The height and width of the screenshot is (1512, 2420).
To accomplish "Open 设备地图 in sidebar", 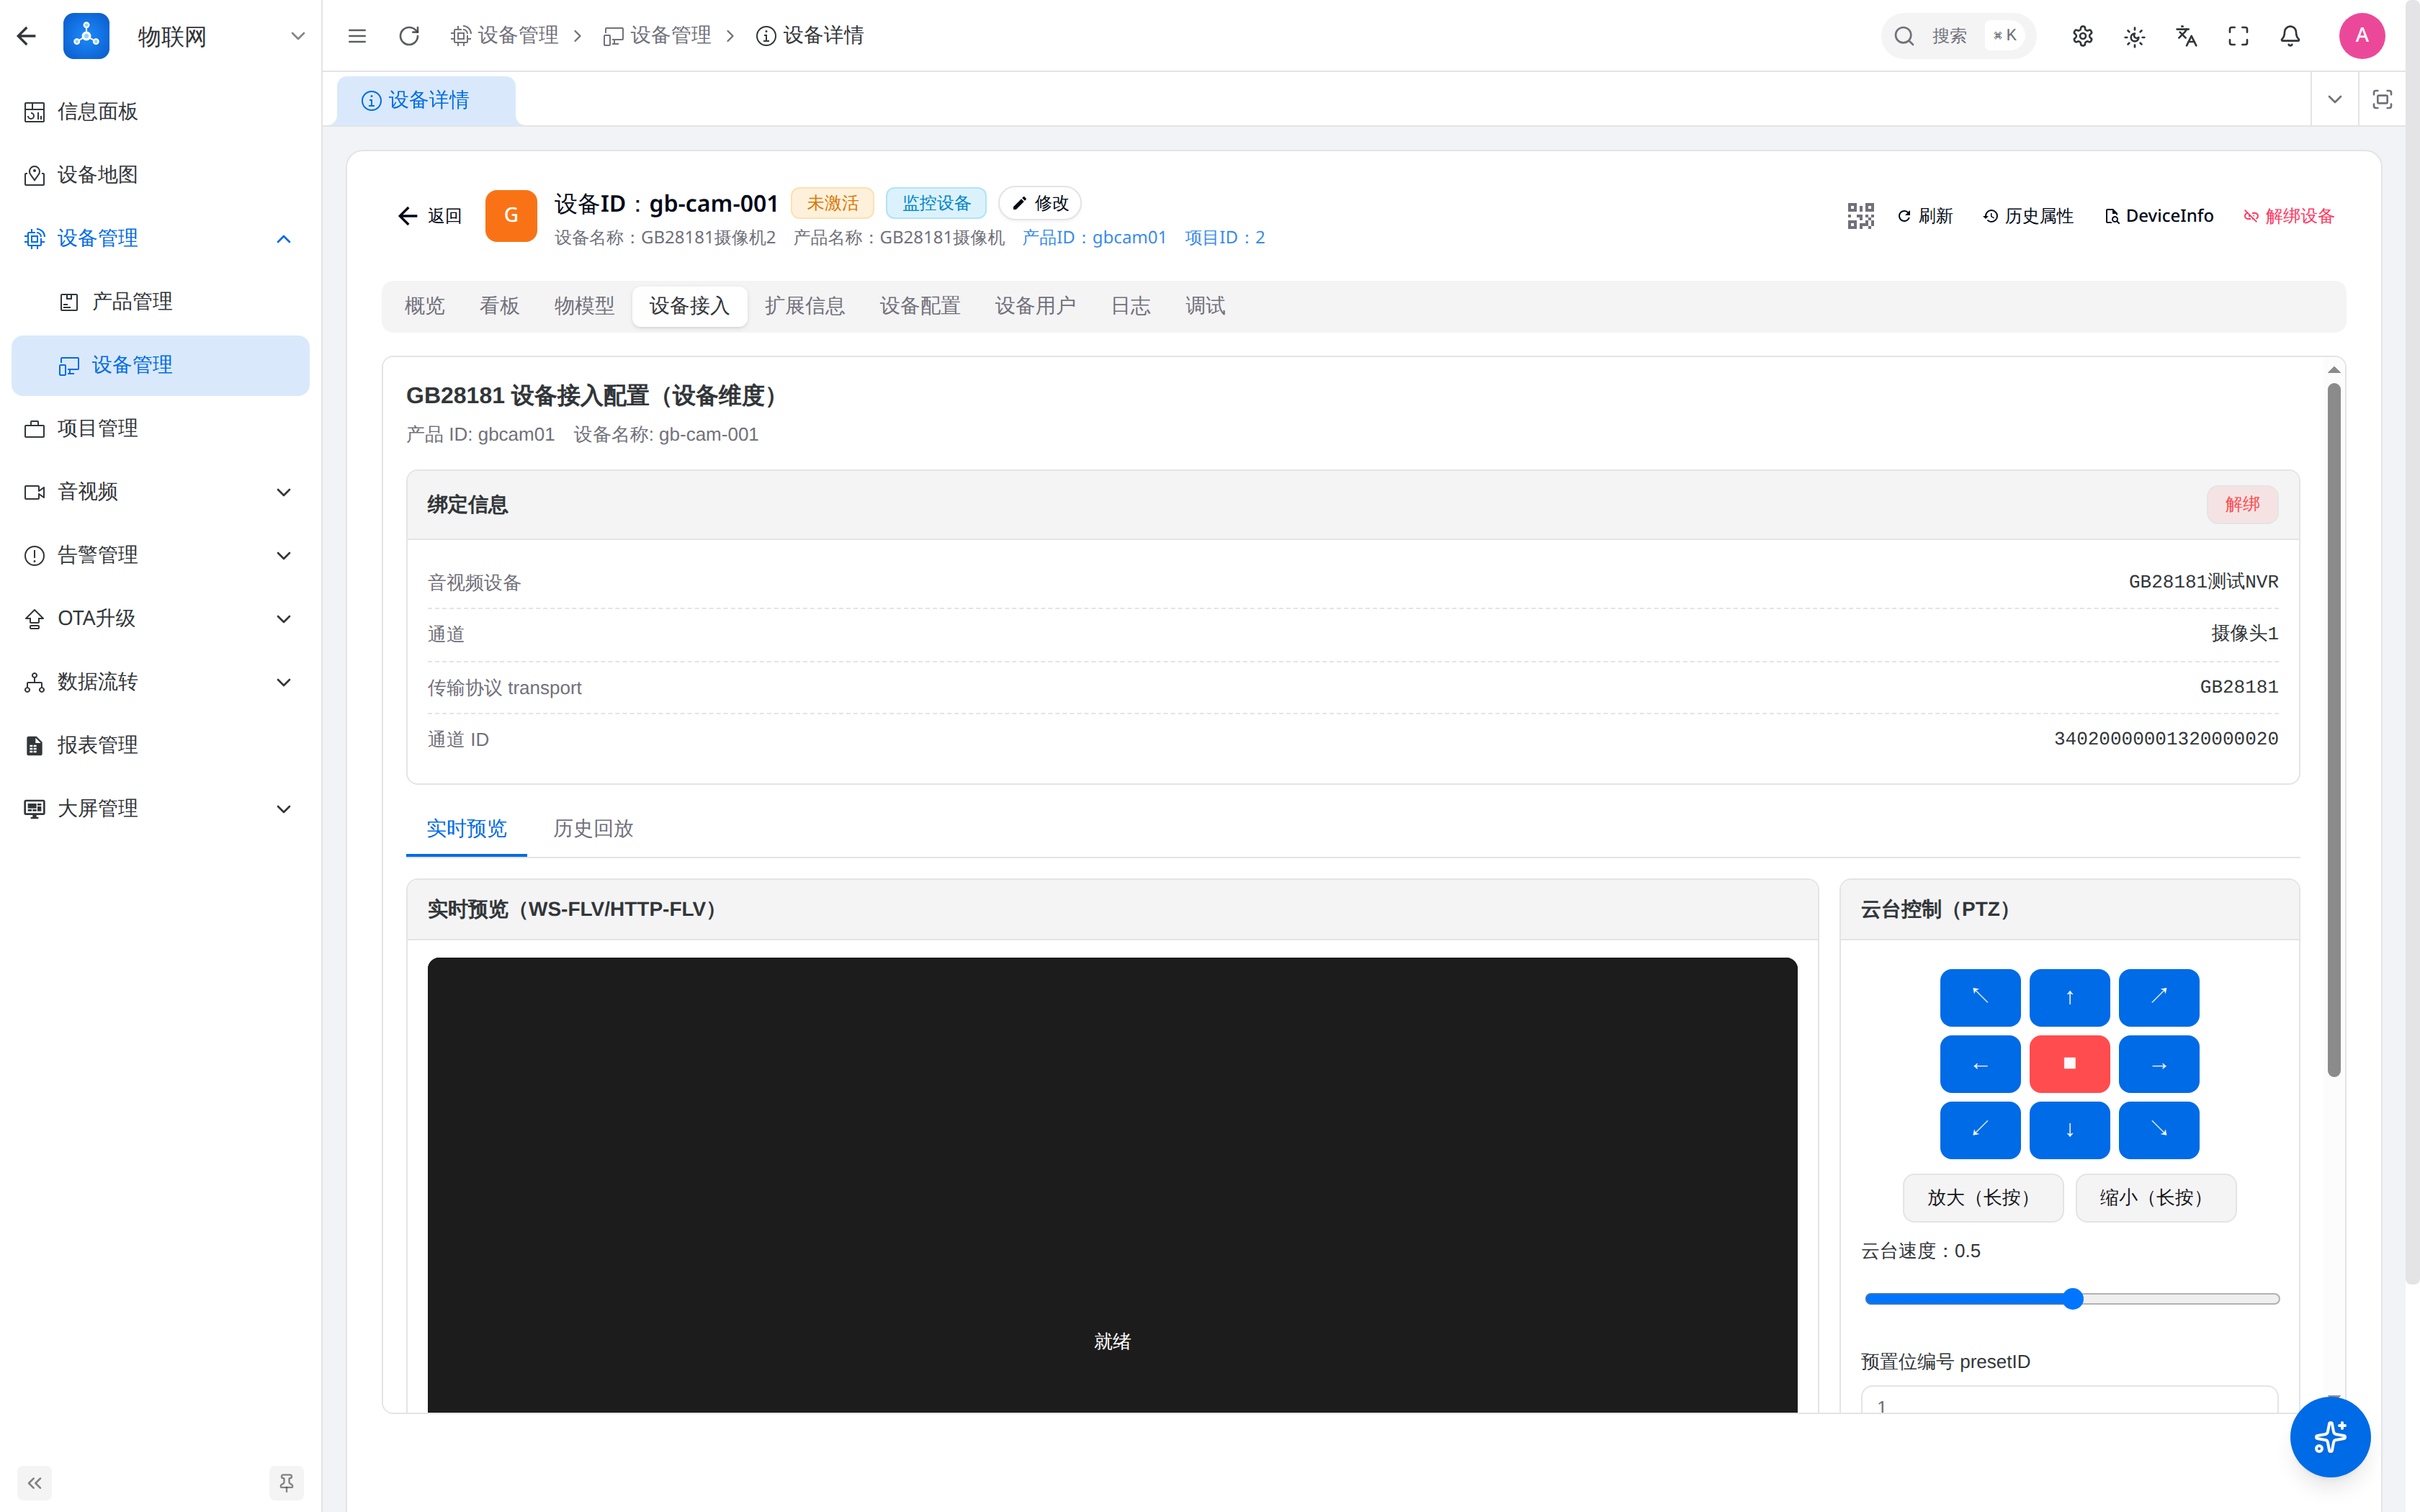I will (160, 175).
